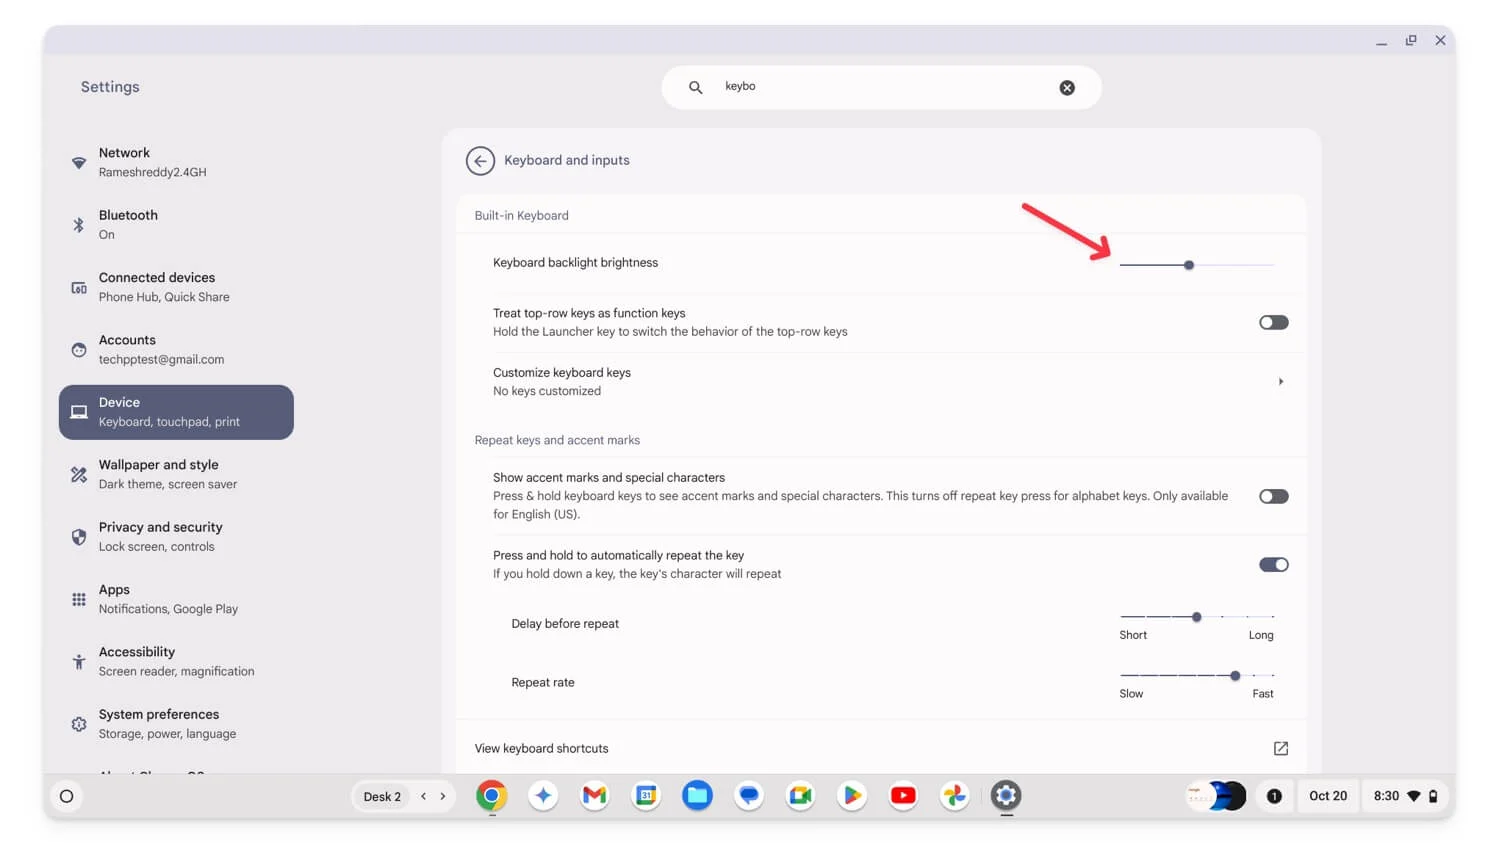Viewport: 1499px width, 843px height.
Task: Open the Files app in shelf
Action: point(697,796)
